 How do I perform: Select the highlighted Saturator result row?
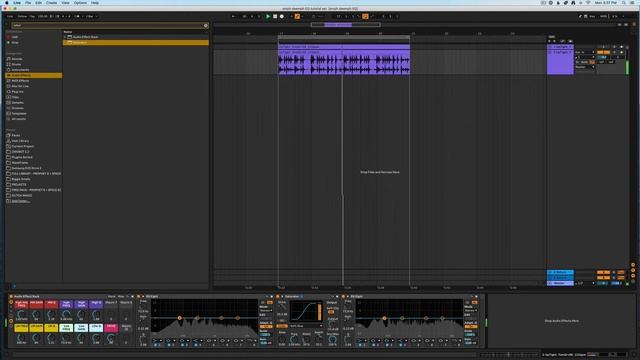(x=136, y=42)
